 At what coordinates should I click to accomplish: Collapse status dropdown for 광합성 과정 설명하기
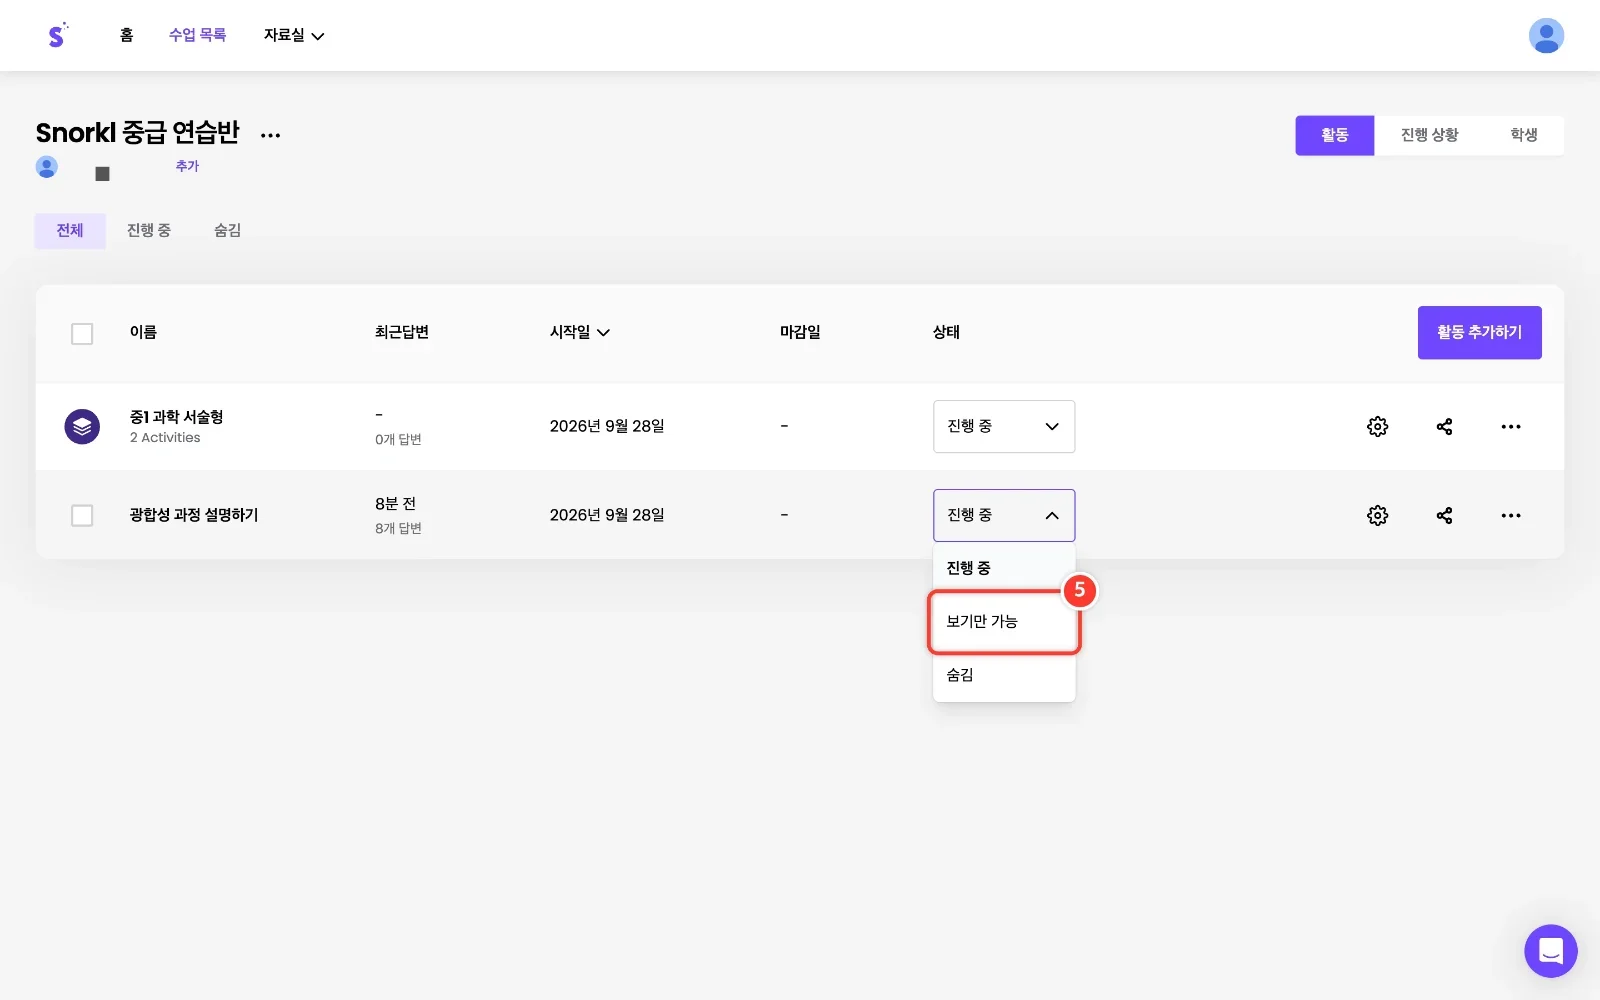pyautogui.click(x=1004, y=516)
